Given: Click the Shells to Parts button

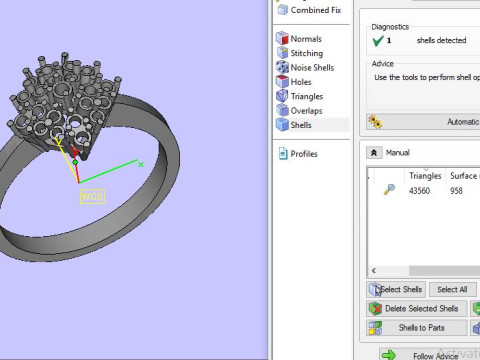Looking at the screenshot, I should coord(417,328).
